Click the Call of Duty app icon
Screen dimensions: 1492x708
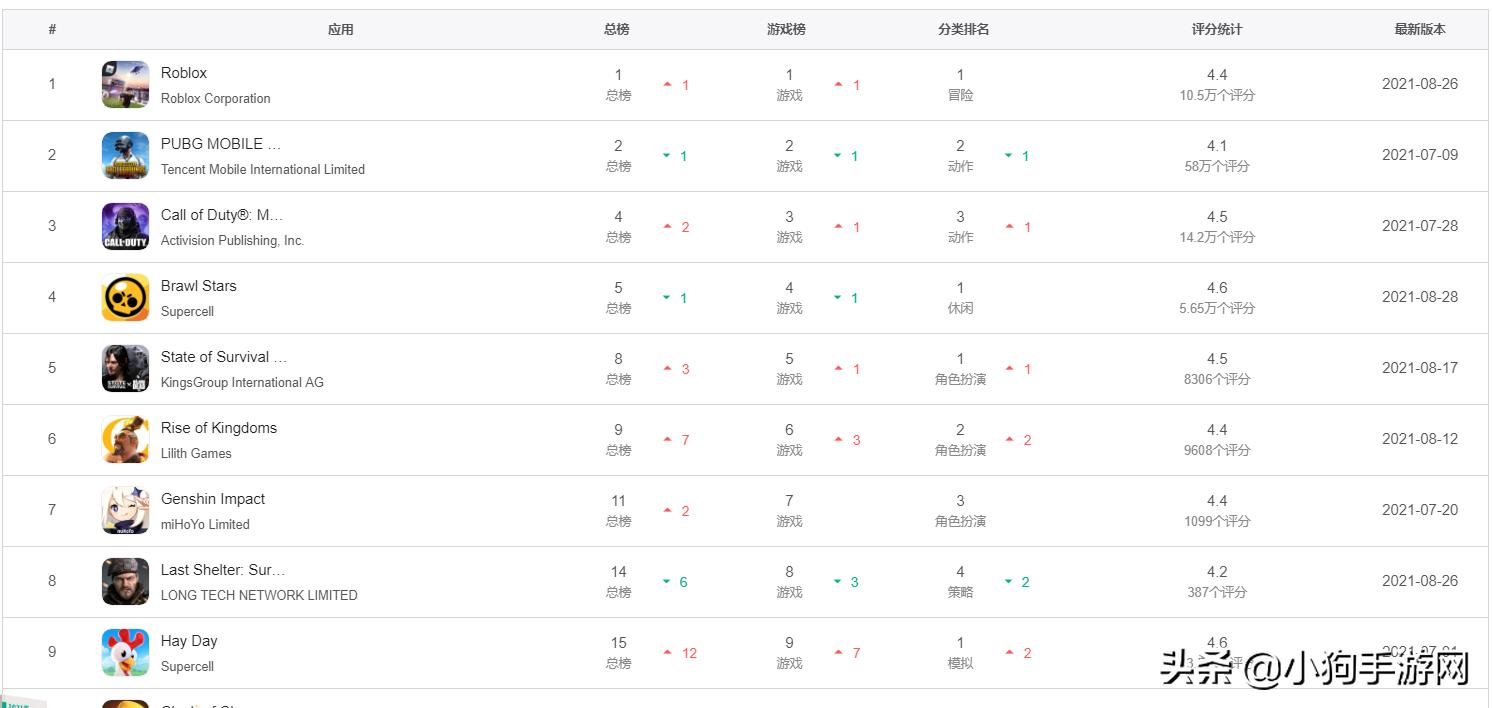[x=125, y=227]
